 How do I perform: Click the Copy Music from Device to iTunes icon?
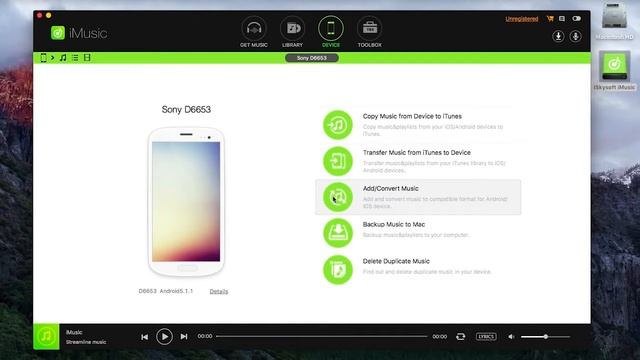pos(338,125)
